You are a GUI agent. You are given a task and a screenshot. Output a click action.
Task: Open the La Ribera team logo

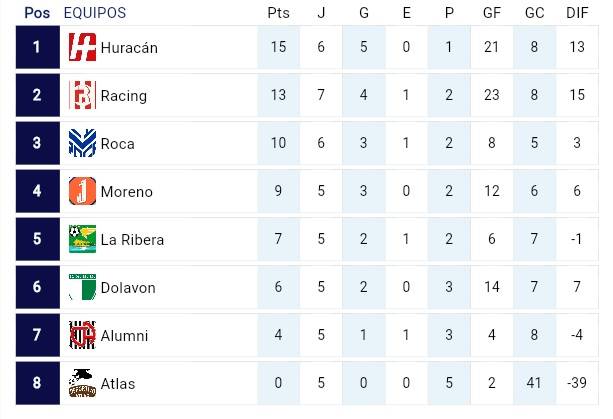(82, 240)
